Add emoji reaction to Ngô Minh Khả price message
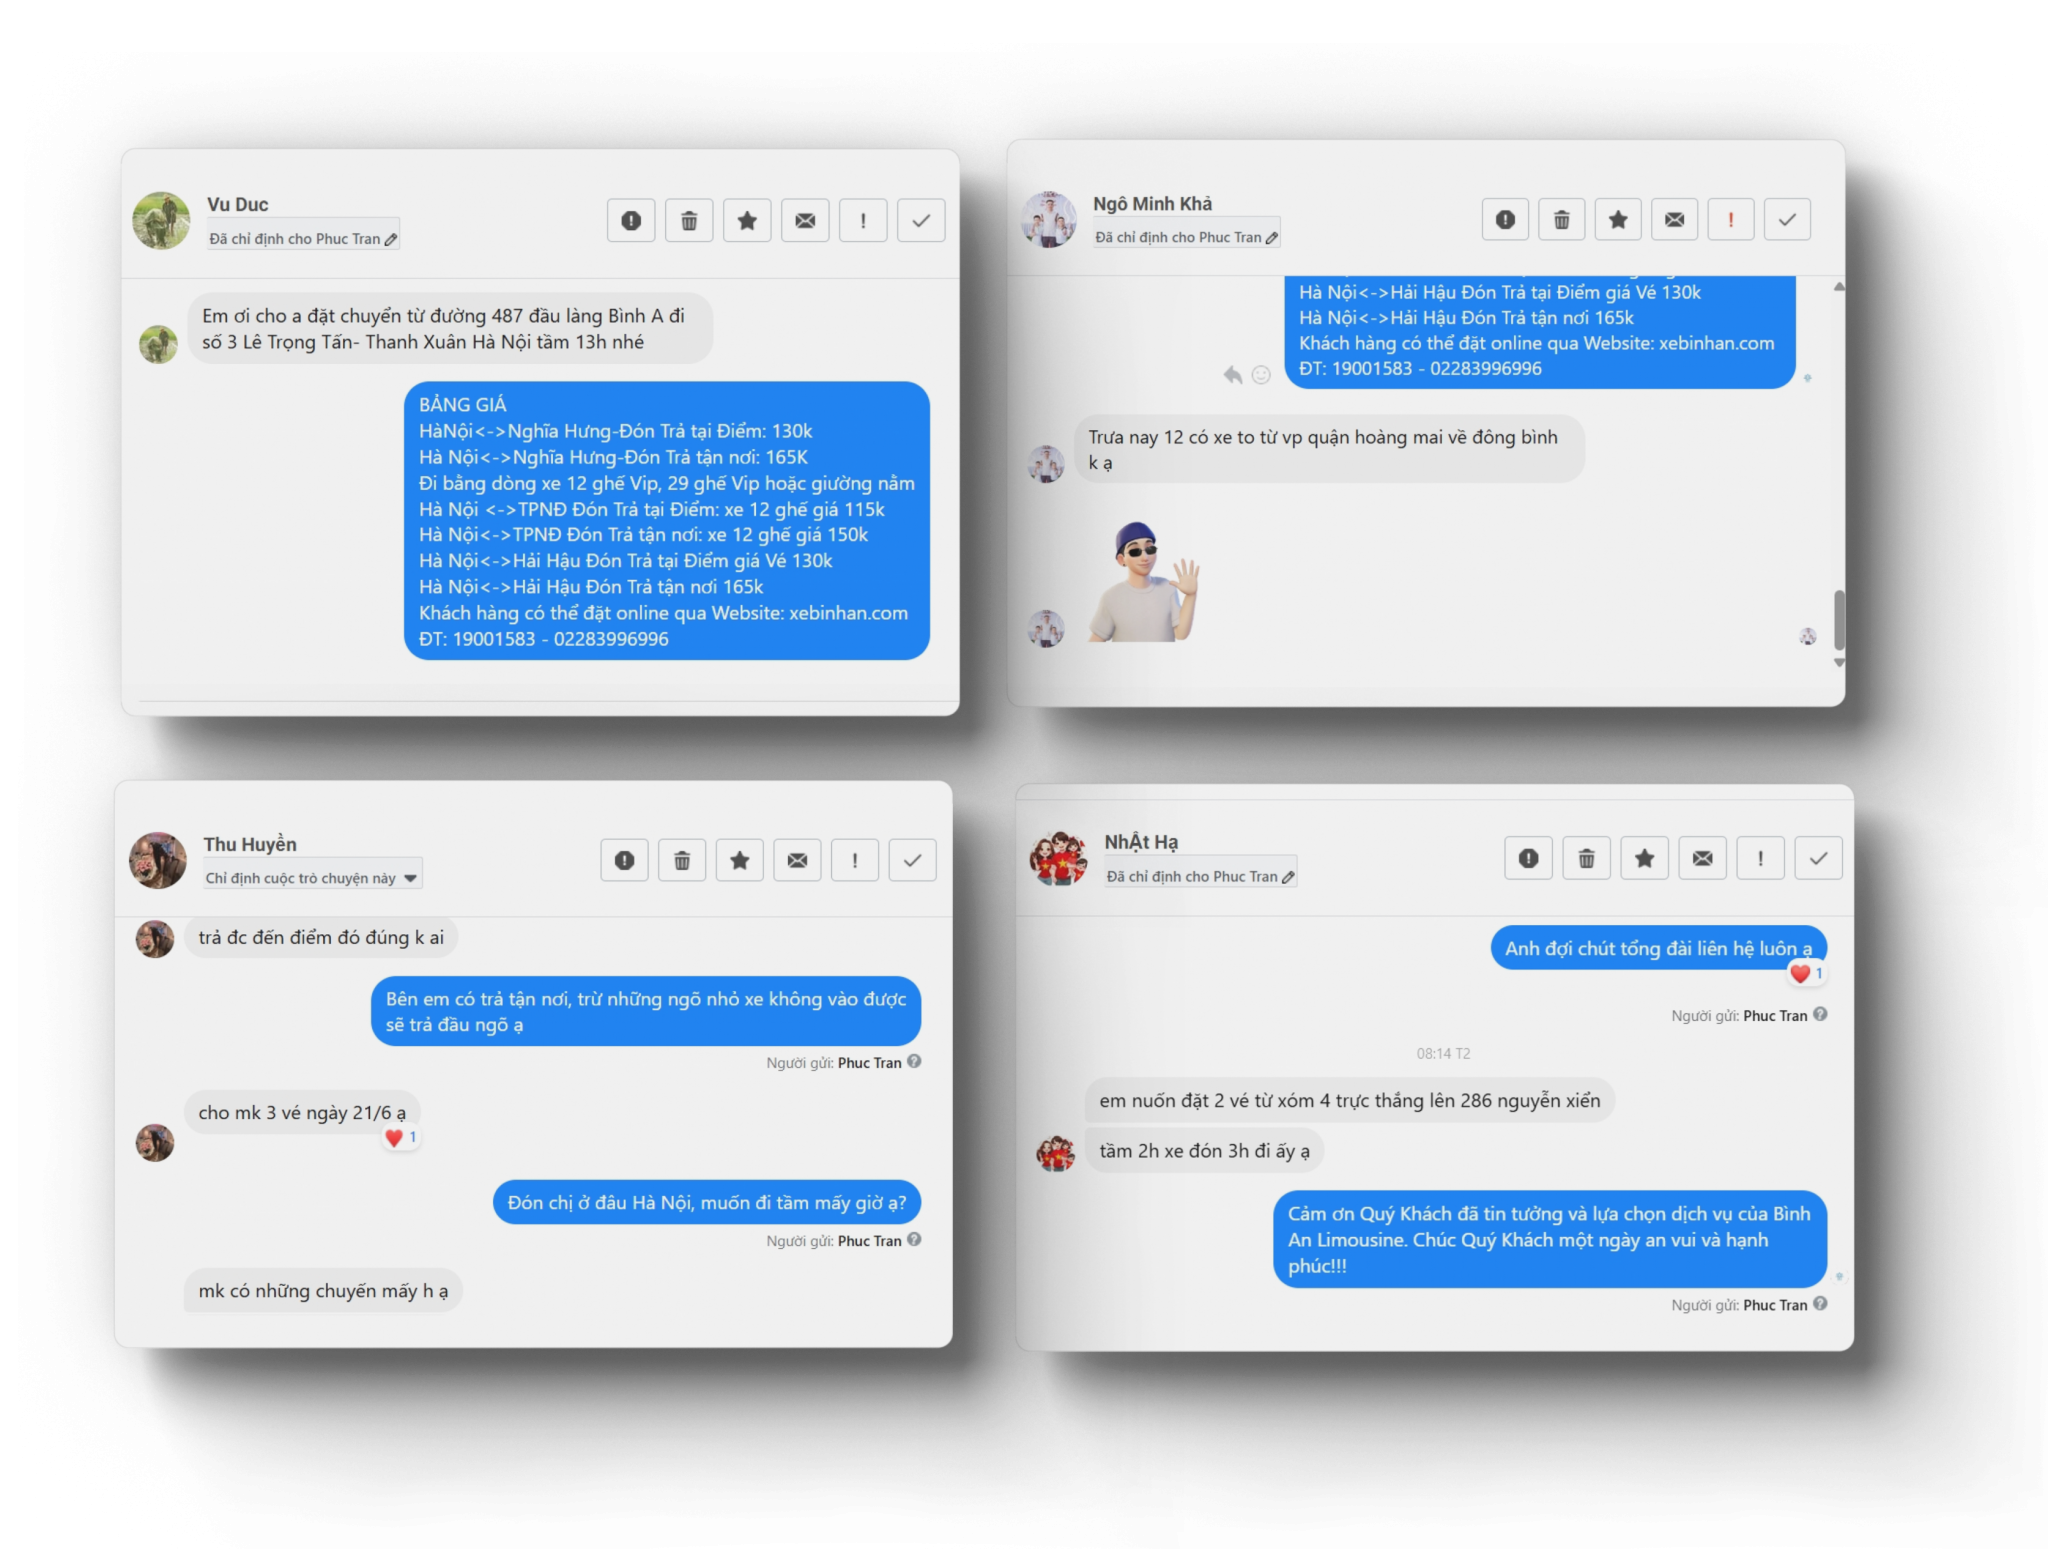The image size is (2048, 1549). 1262,374
